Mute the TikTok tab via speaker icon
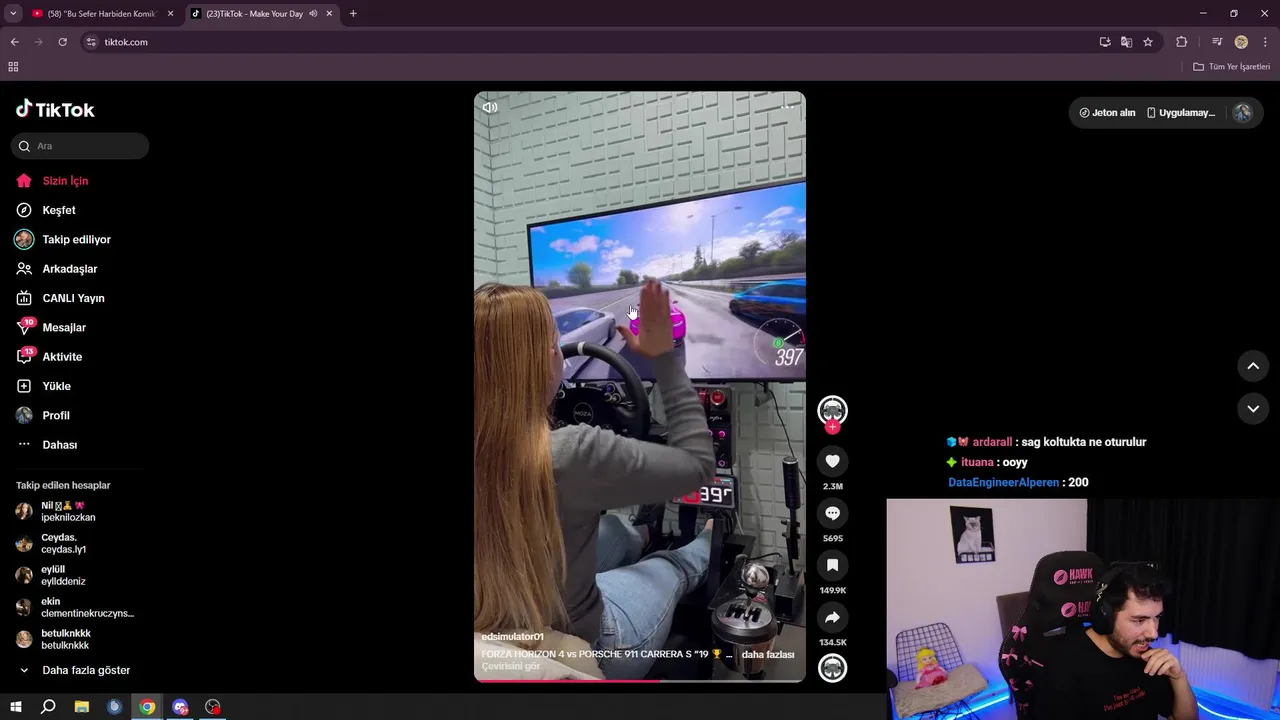The image size is (1280, 720). coord(314,14)
